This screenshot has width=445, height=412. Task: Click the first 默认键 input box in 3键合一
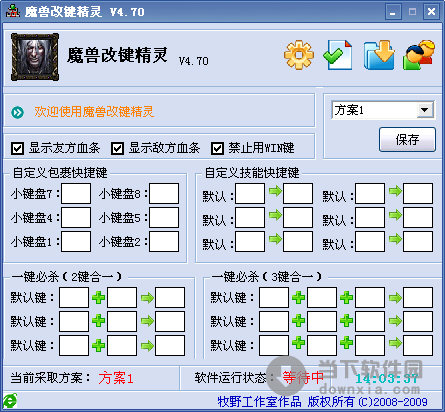pos(274,297)
